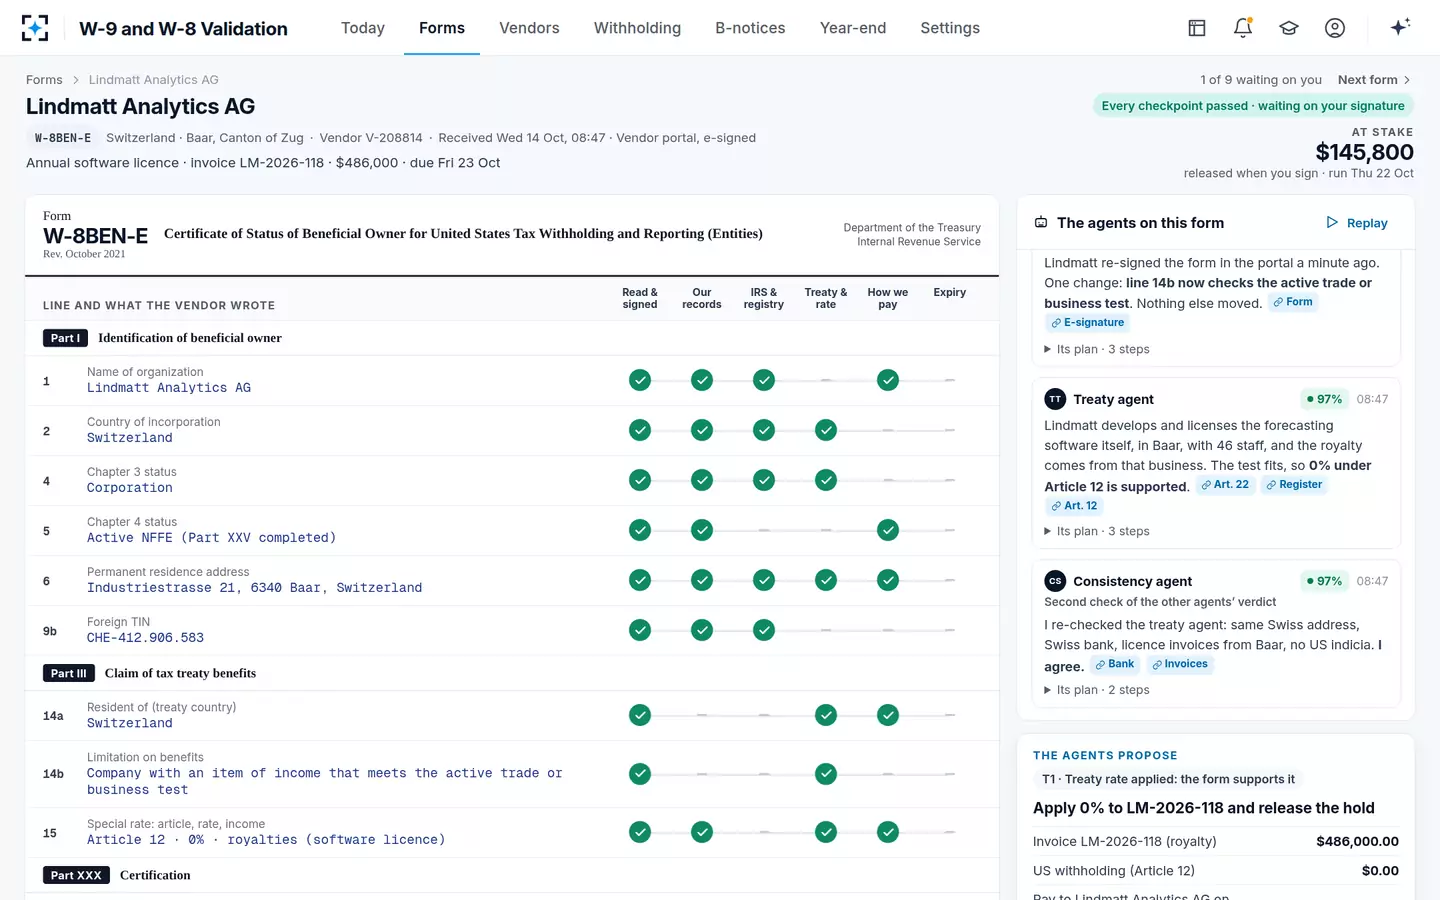
Task: Click How we pay checkmark for Chapter 4 status
Action: coord(888,530)
